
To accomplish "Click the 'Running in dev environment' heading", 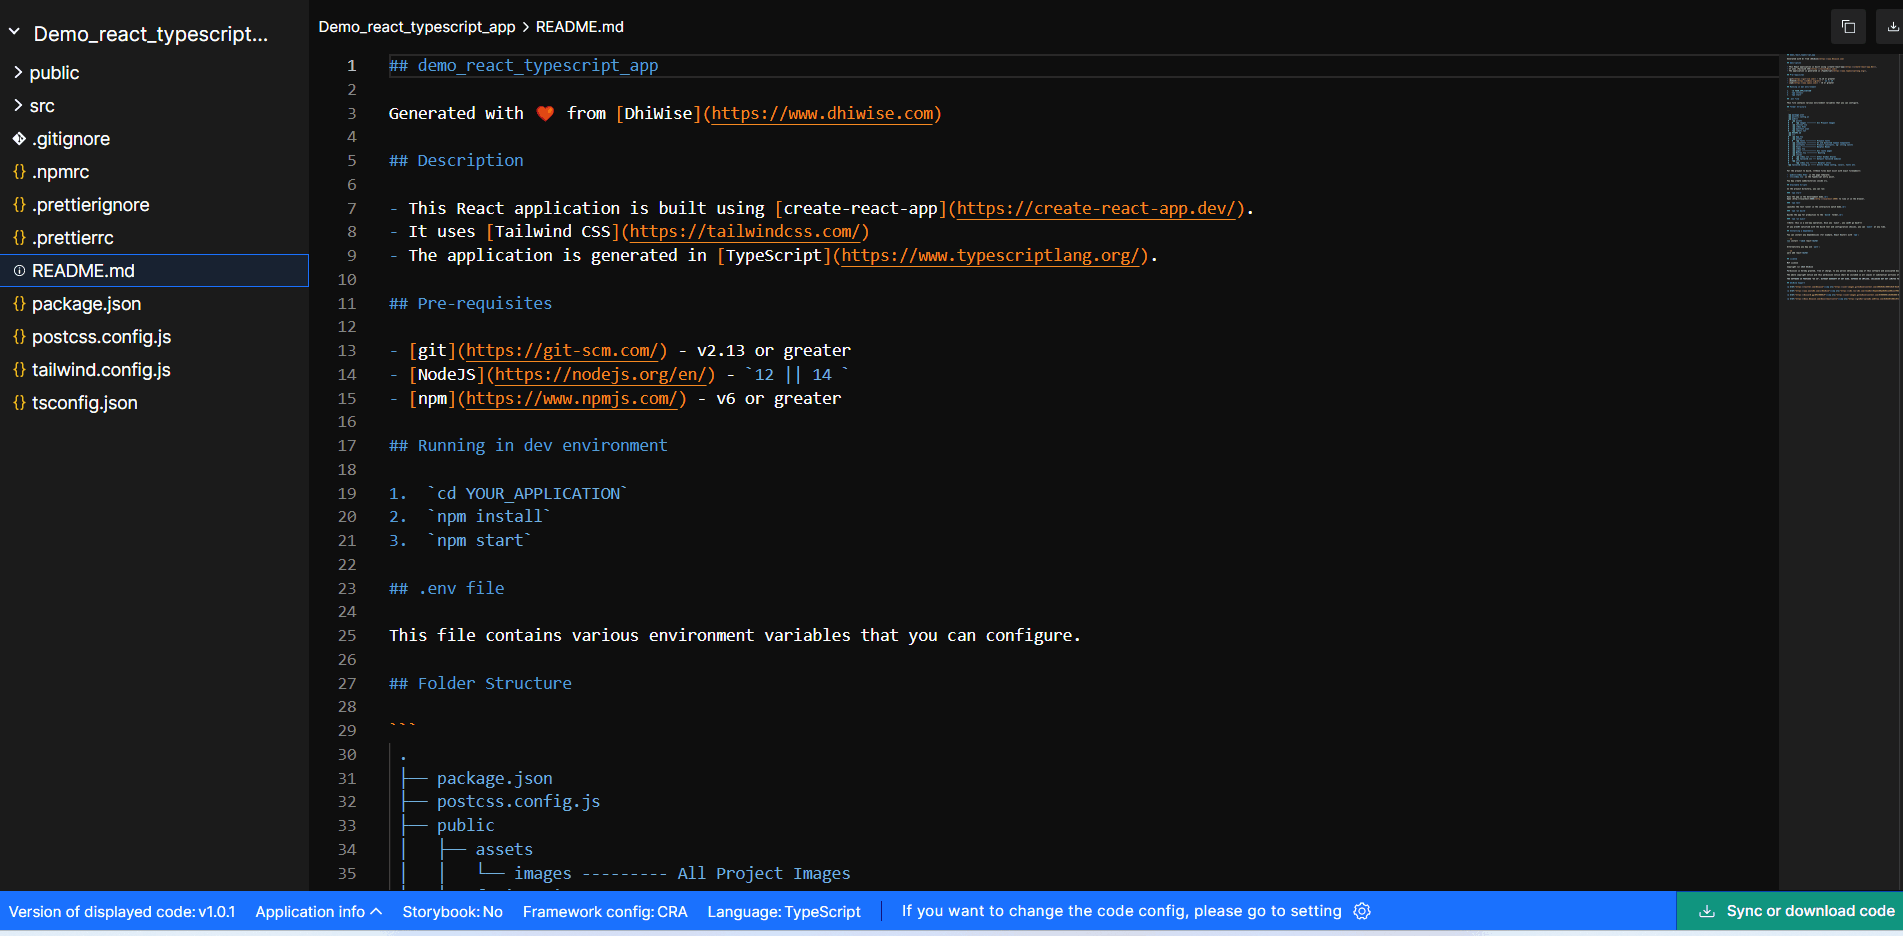I will click(x=528, y=446).
